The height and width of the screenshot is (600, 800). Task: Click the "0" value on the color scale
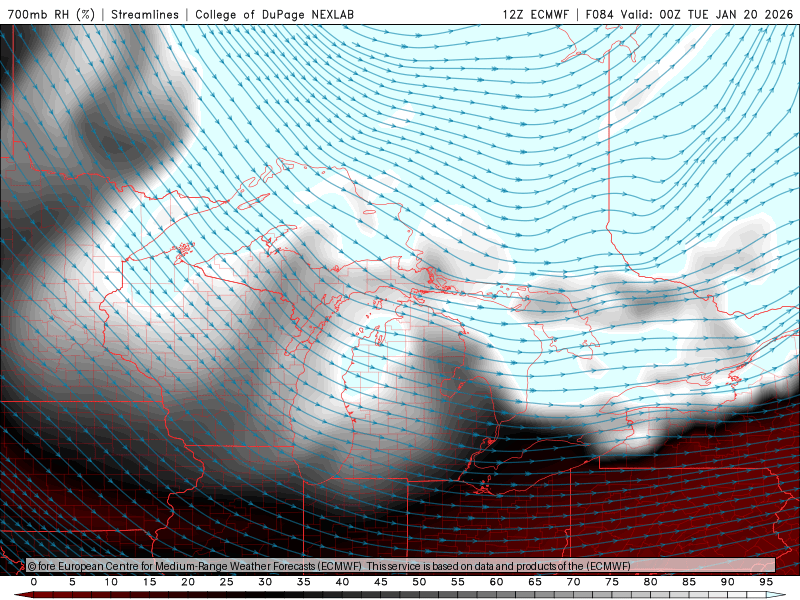point(34,582)
